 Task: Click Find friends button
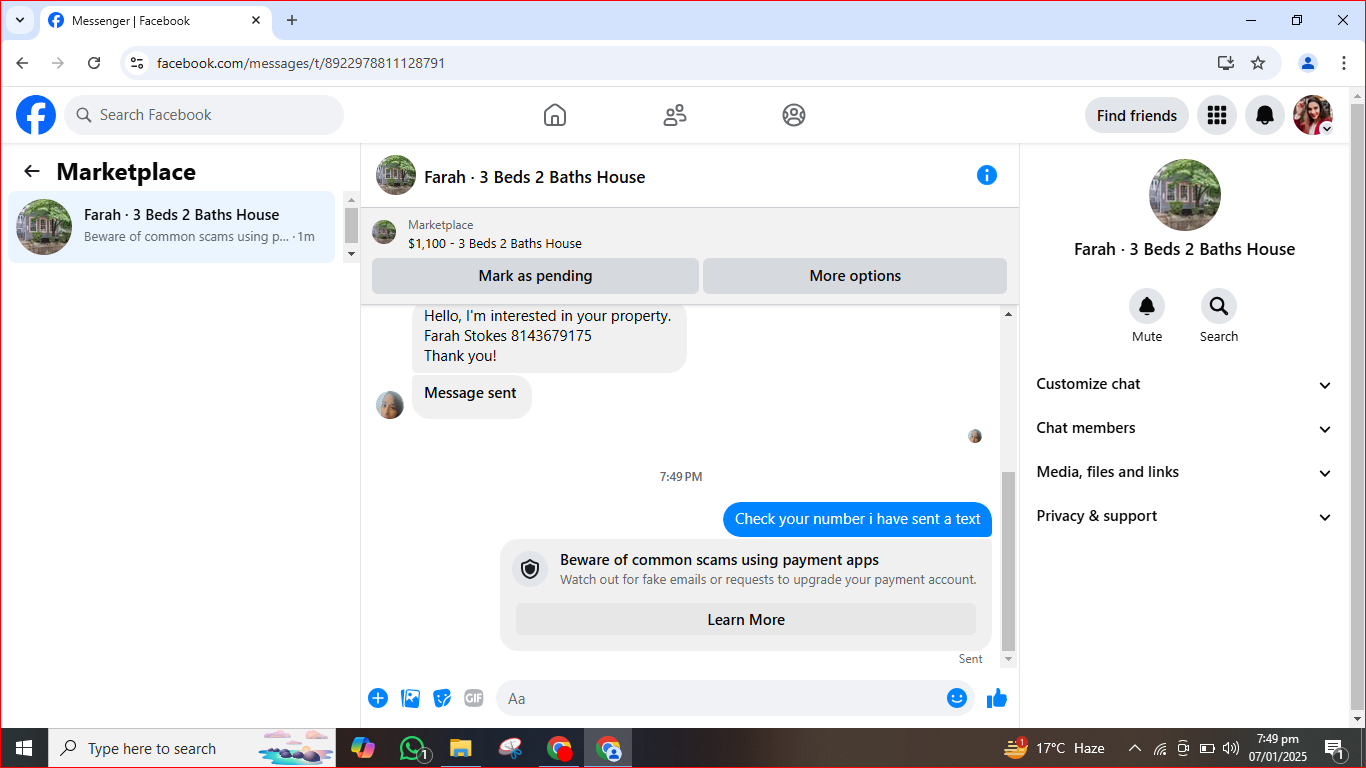1137,115
